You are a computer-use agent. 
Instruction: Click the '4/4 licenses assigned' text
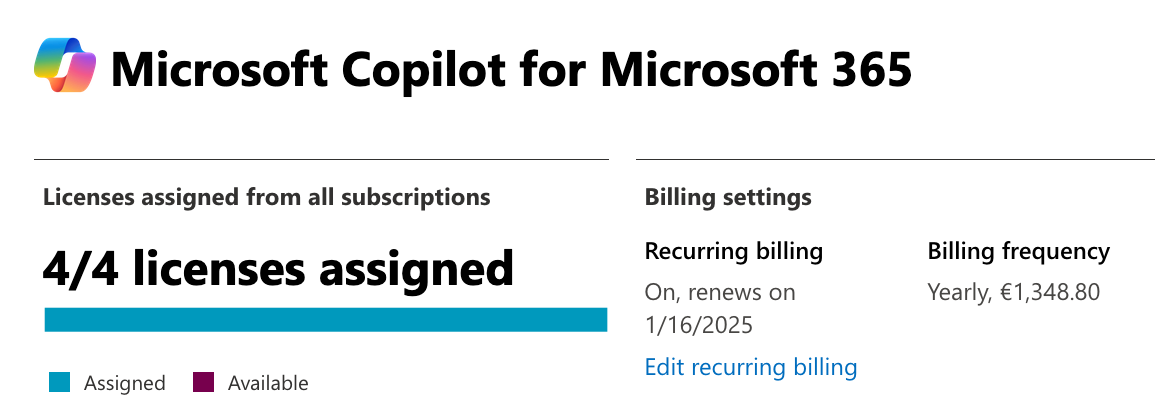pos(278,268)
